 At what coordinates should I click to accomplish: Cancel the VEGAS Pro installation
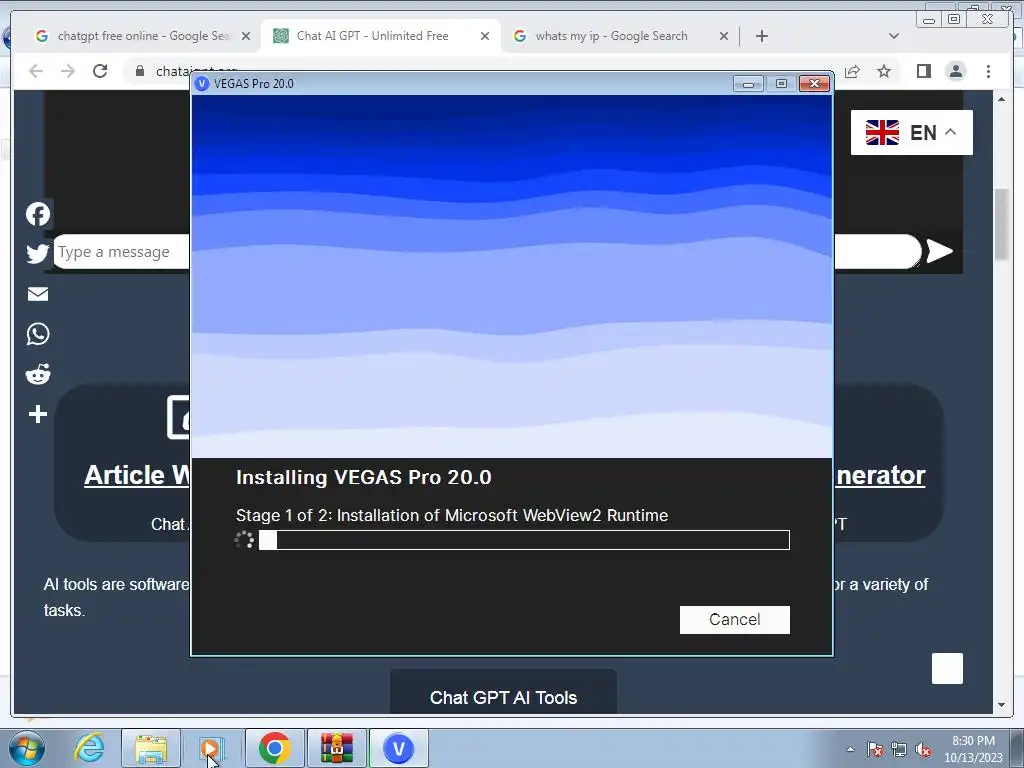click(735, 620)
